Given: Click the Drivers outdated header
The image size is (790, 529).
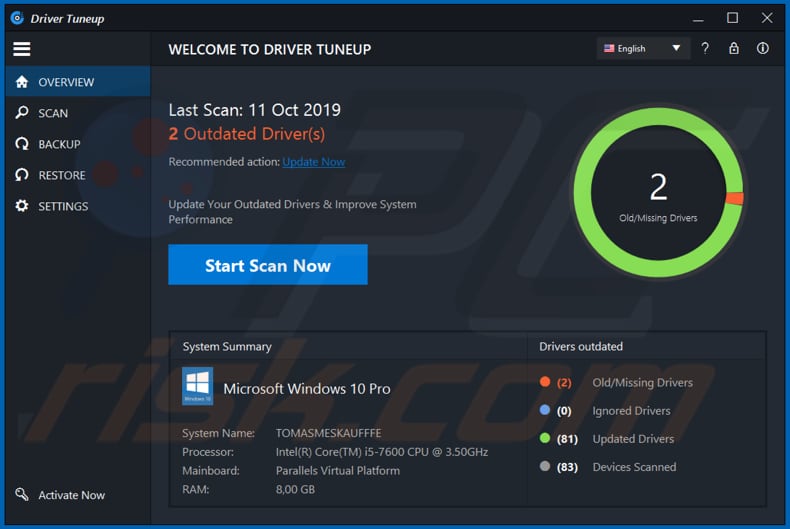Looking at the screenshot, I should tap(580, 346).
